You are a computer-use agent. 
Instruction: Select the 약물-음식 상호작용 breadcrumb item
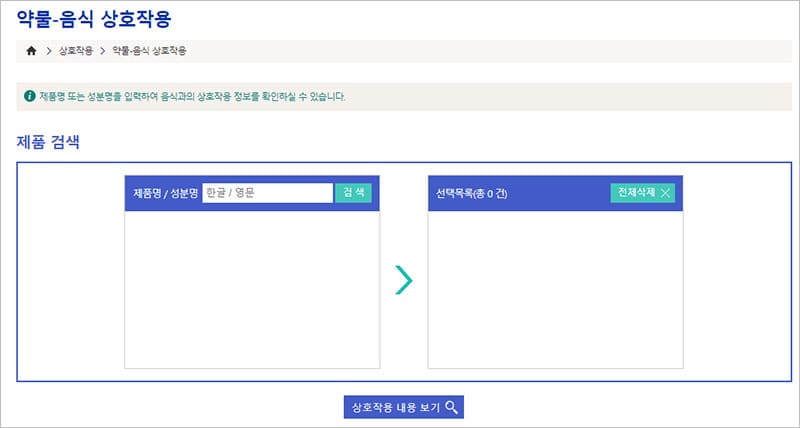click(149, 50)
